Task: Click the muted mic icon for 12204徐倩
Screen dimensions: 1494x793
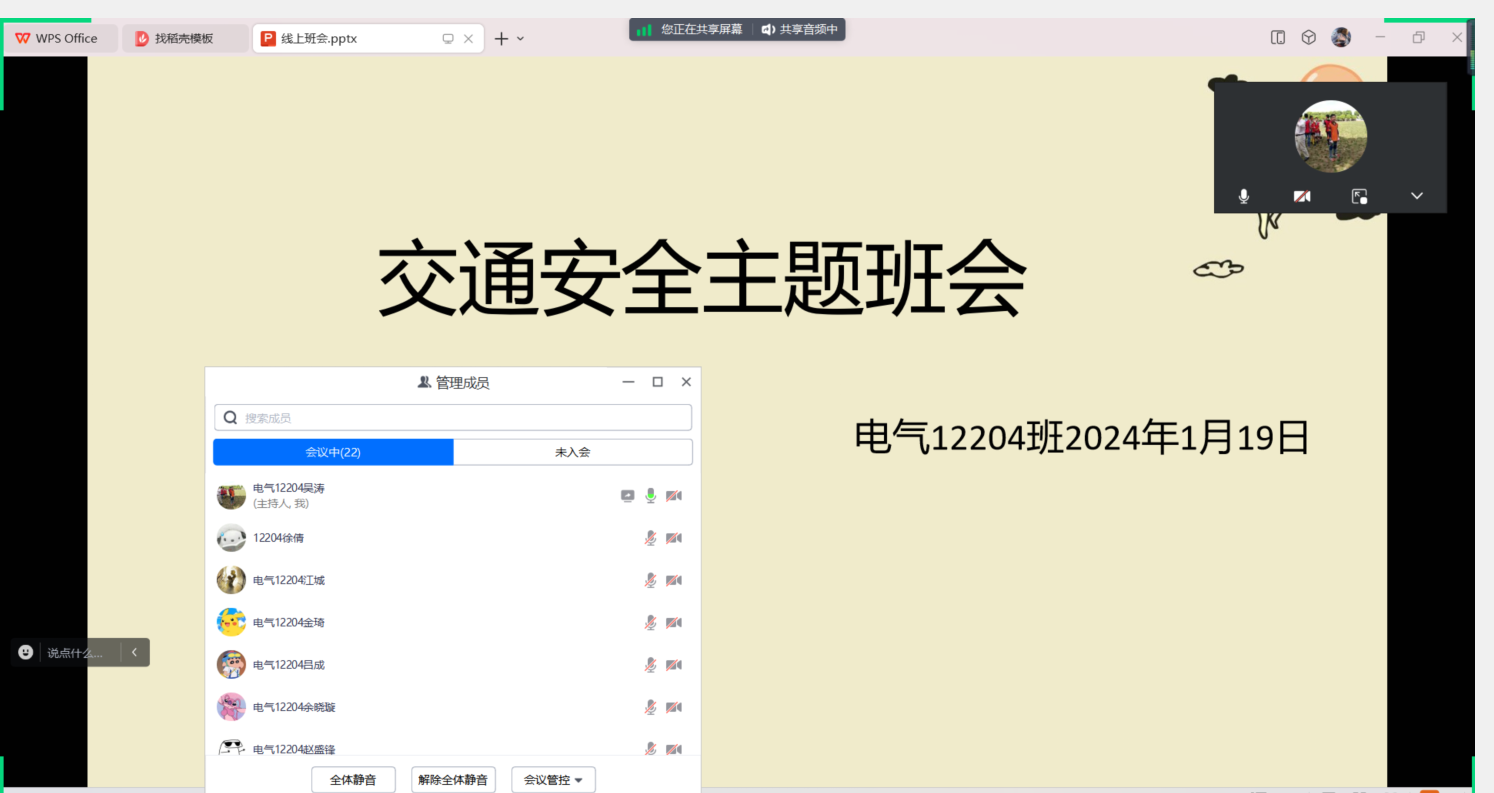Action: [650, 538]
